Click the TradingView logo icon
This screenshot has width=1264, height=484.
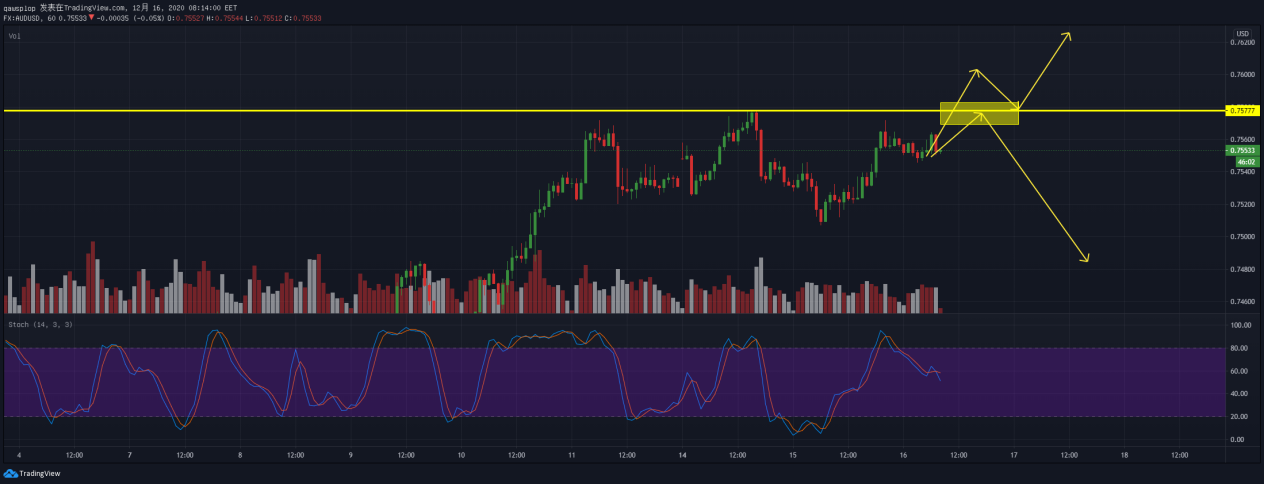[x=10, y=474]
